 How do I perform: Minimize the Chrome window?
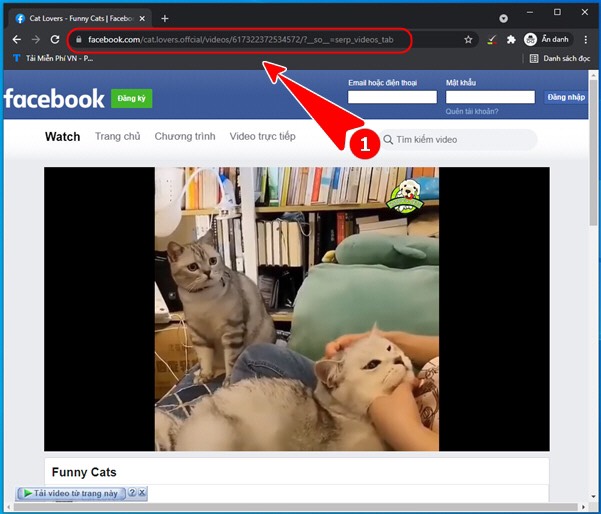coord(530,12)
